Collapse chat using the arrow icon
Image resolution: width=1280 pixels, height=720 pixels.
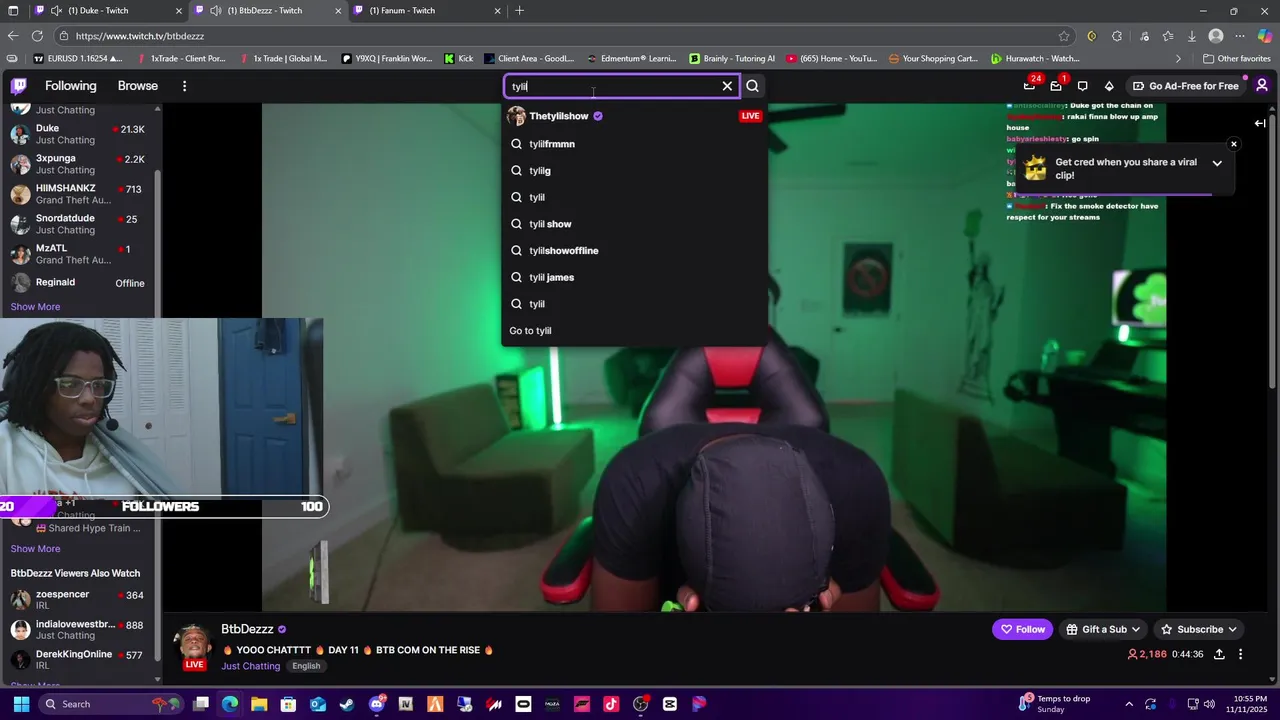pos(1261,123)
